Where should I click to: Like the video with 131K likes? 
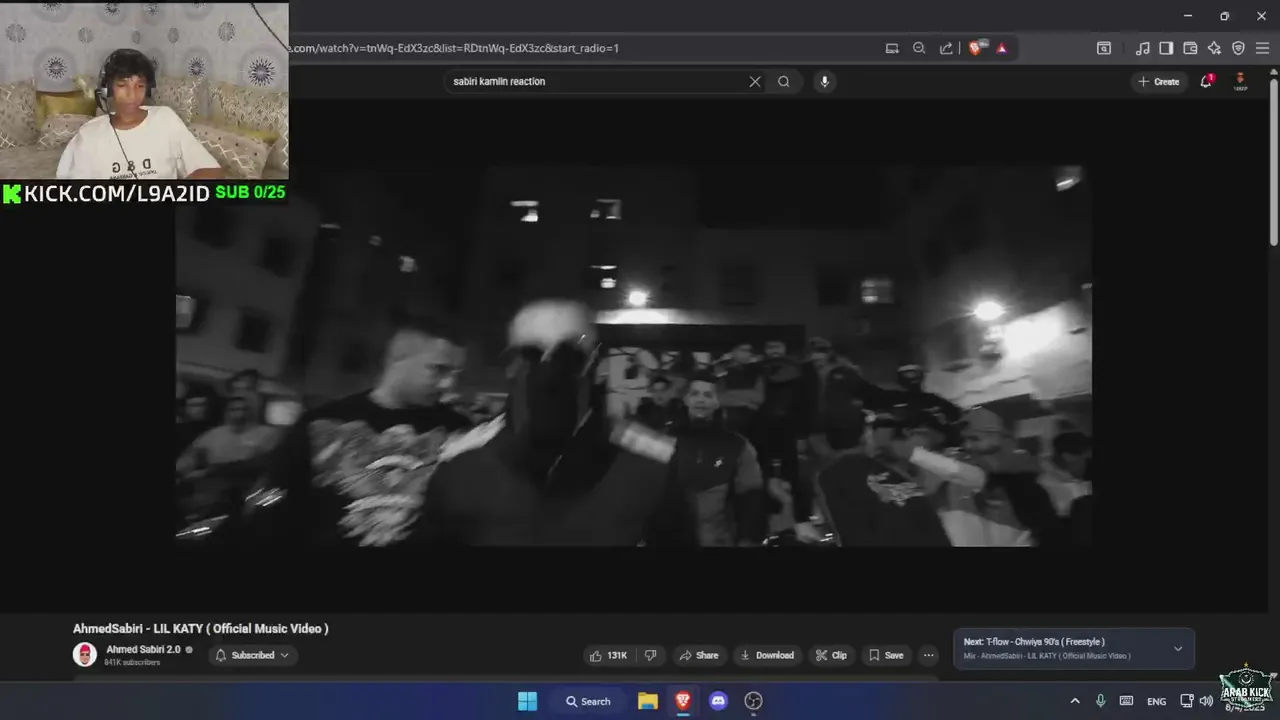click(x=608, y=655)
